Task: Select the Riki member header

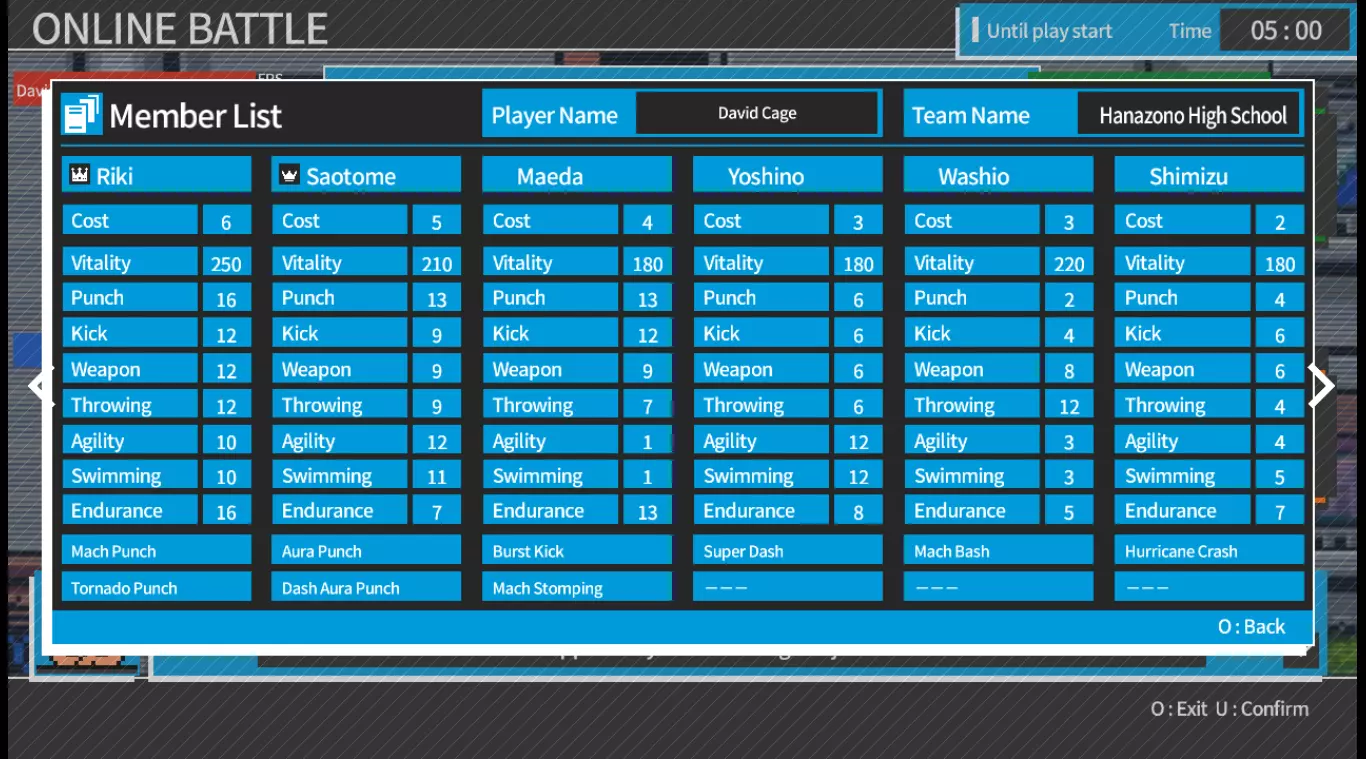Action: [x=156, y=175]
